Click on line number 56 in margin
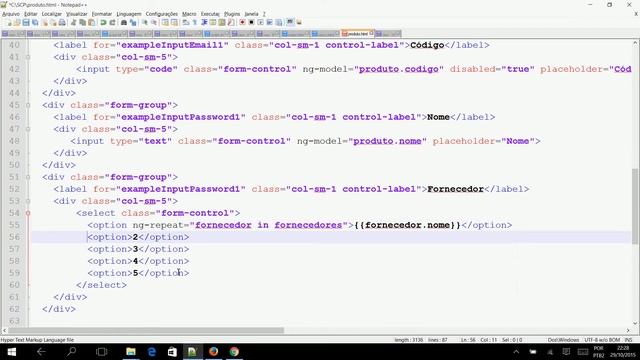This screenshot has width=640, height=360. (14, 237)
